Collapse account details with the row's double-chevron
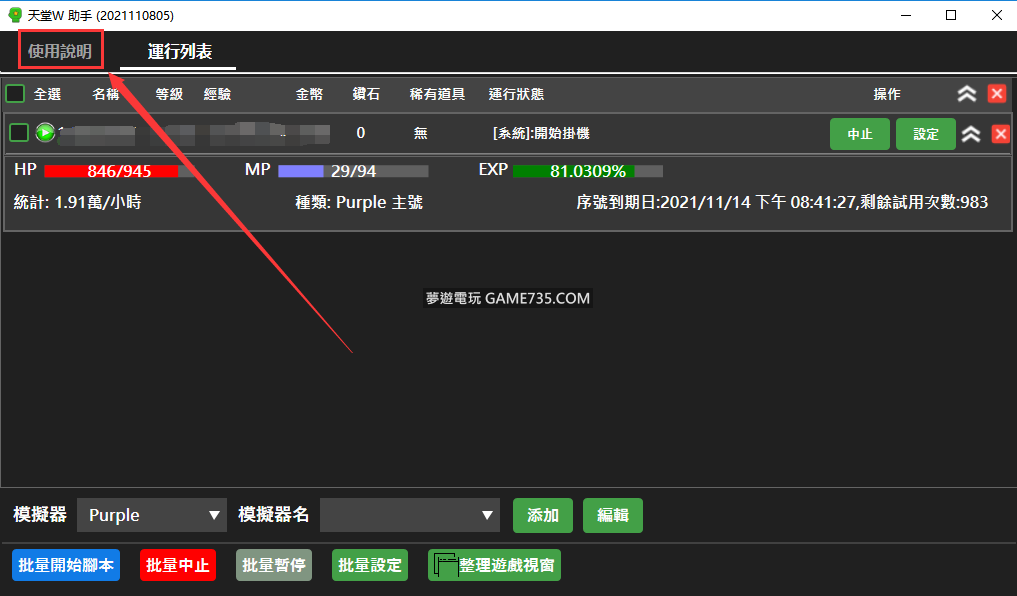 pyautogui.click(x=970, y=134)
